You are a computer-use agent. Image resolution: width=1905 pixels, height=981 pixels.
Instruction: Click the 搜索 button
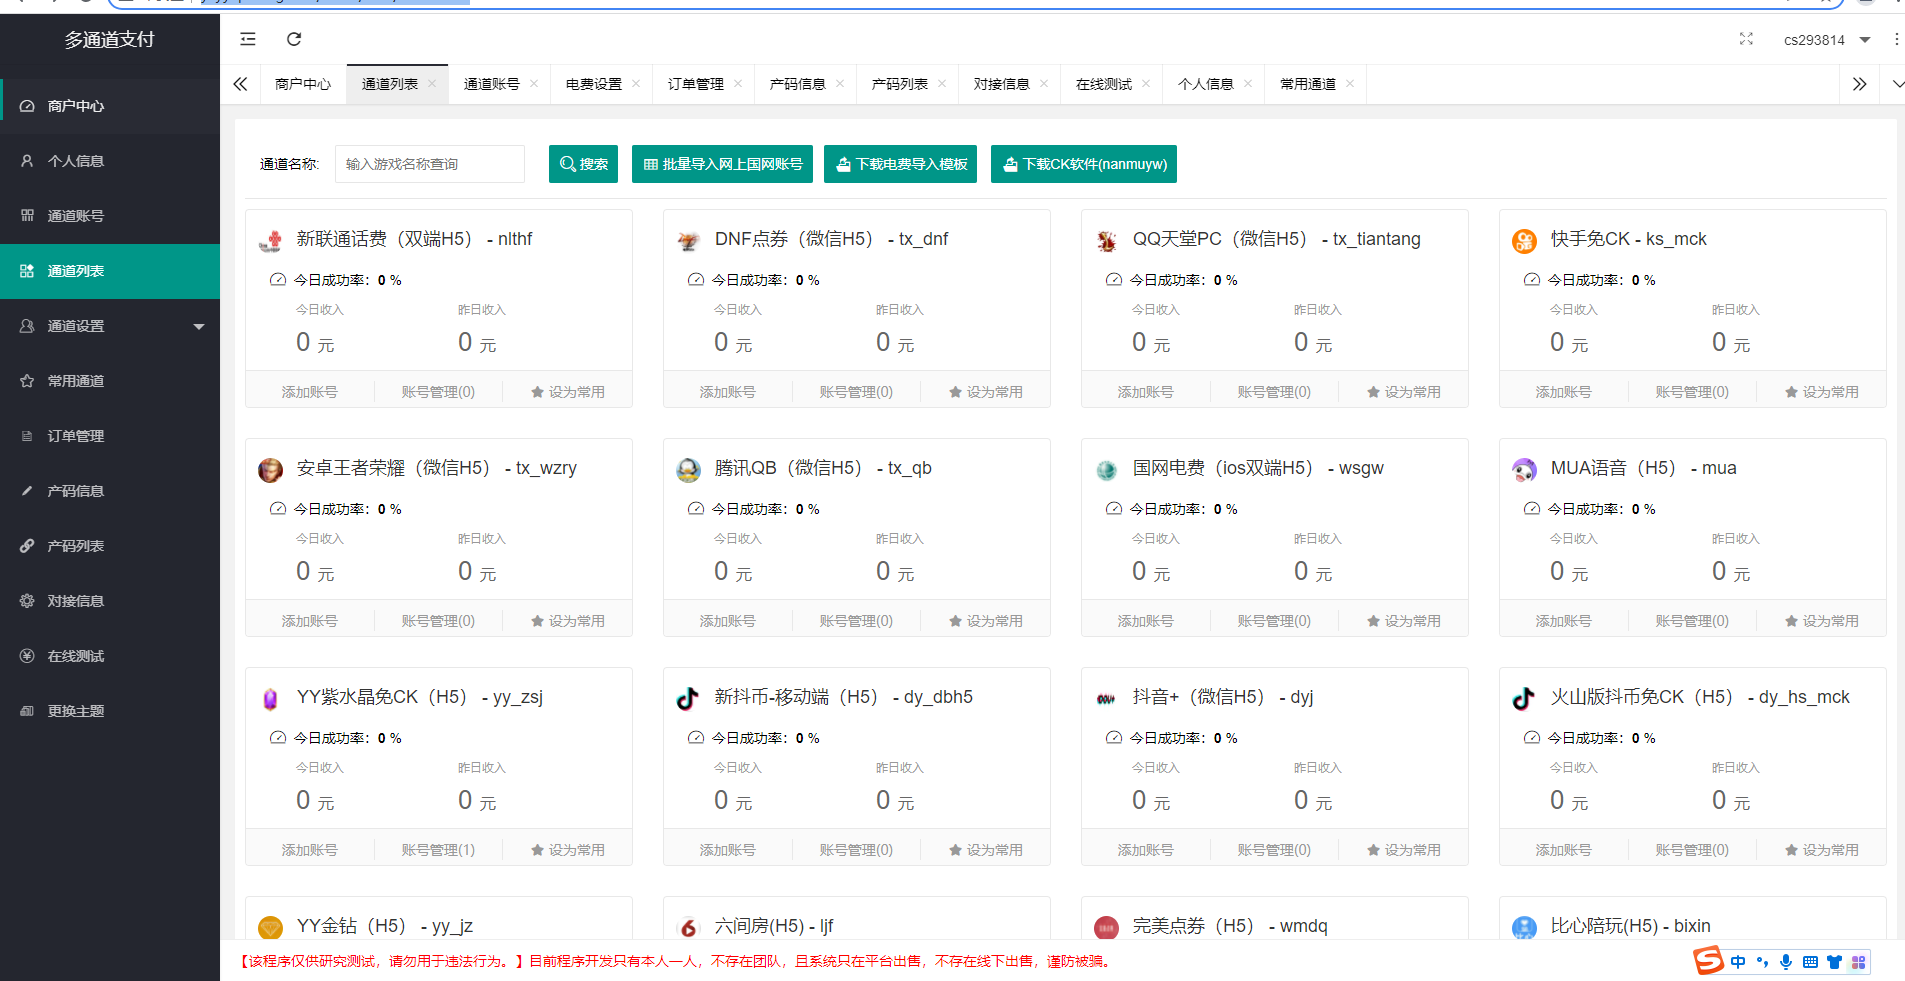(x=583, y=164)
